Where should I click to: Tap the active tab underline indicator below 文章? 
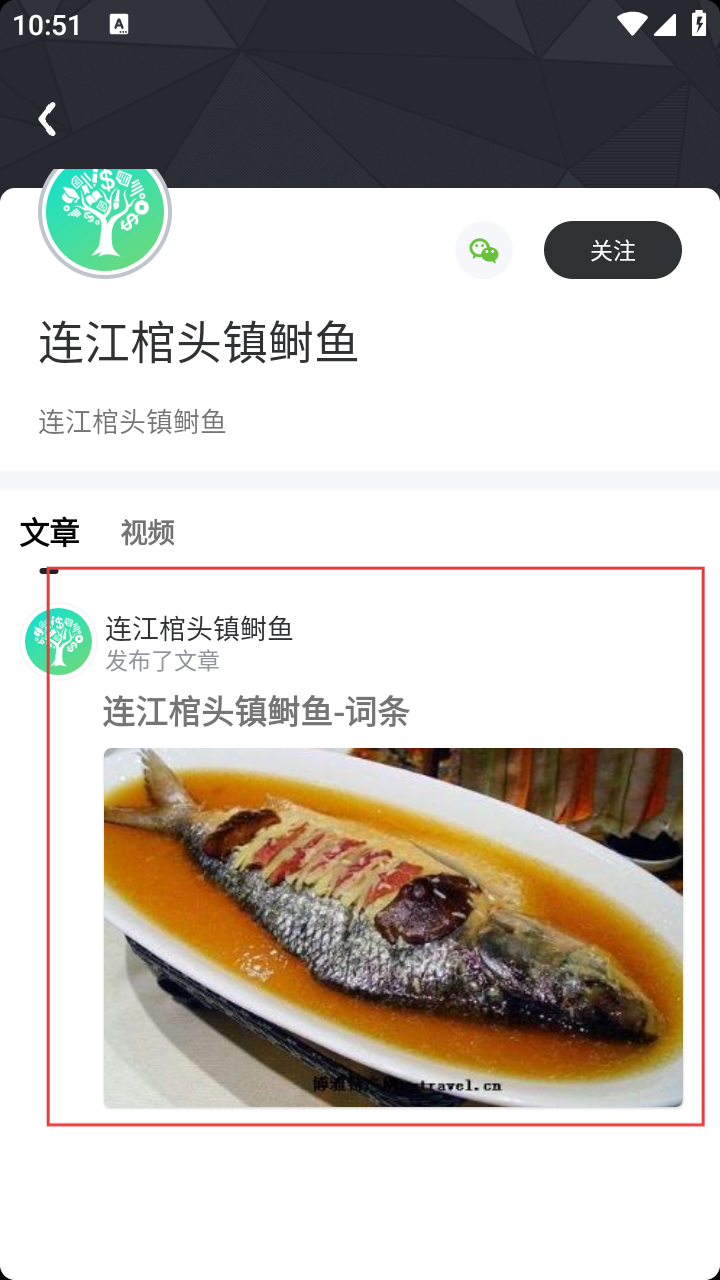(49, 571)
